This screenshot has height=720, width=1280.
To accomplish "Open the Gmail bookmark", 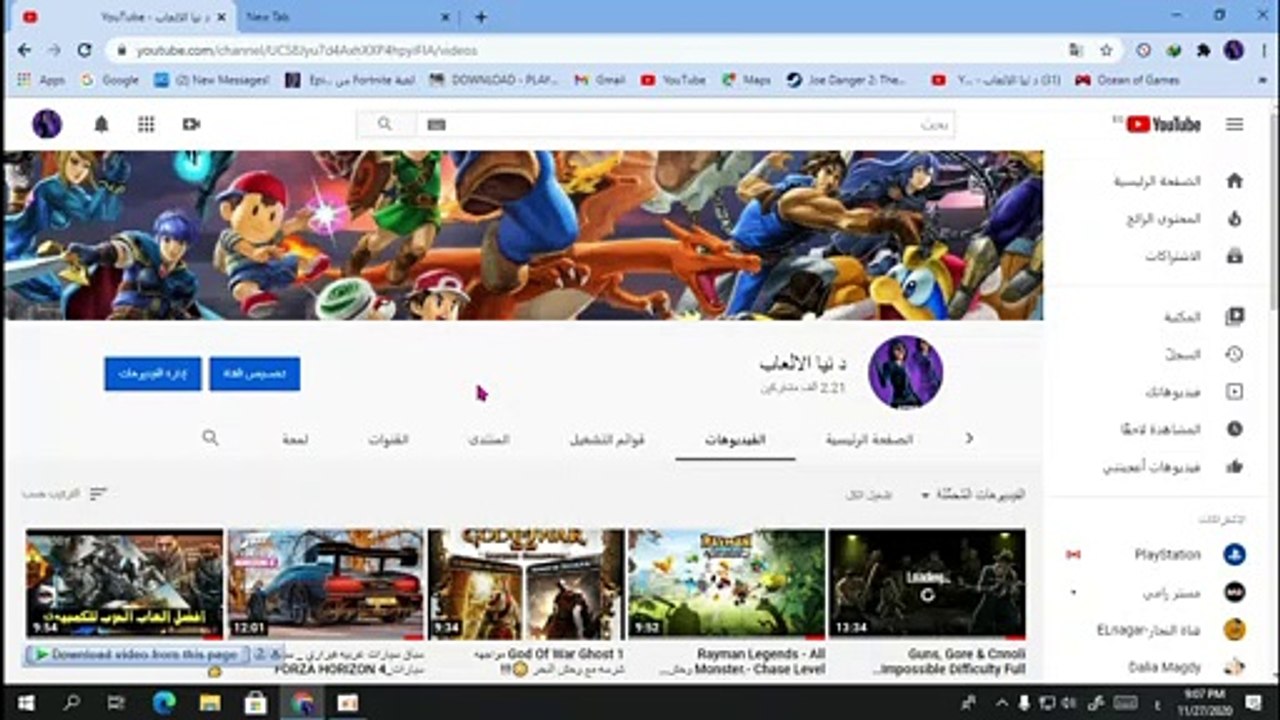I will tap(600, 80).
